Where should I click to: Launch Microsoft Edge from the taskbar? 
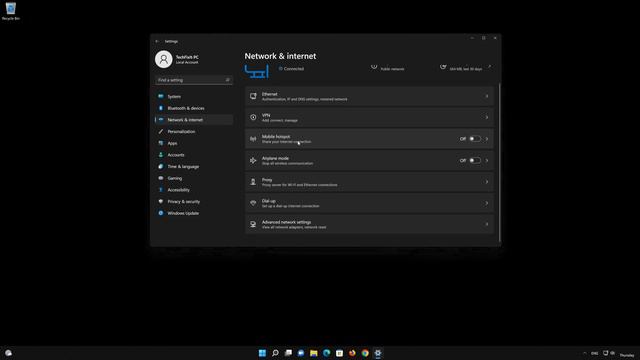(327, 353)
